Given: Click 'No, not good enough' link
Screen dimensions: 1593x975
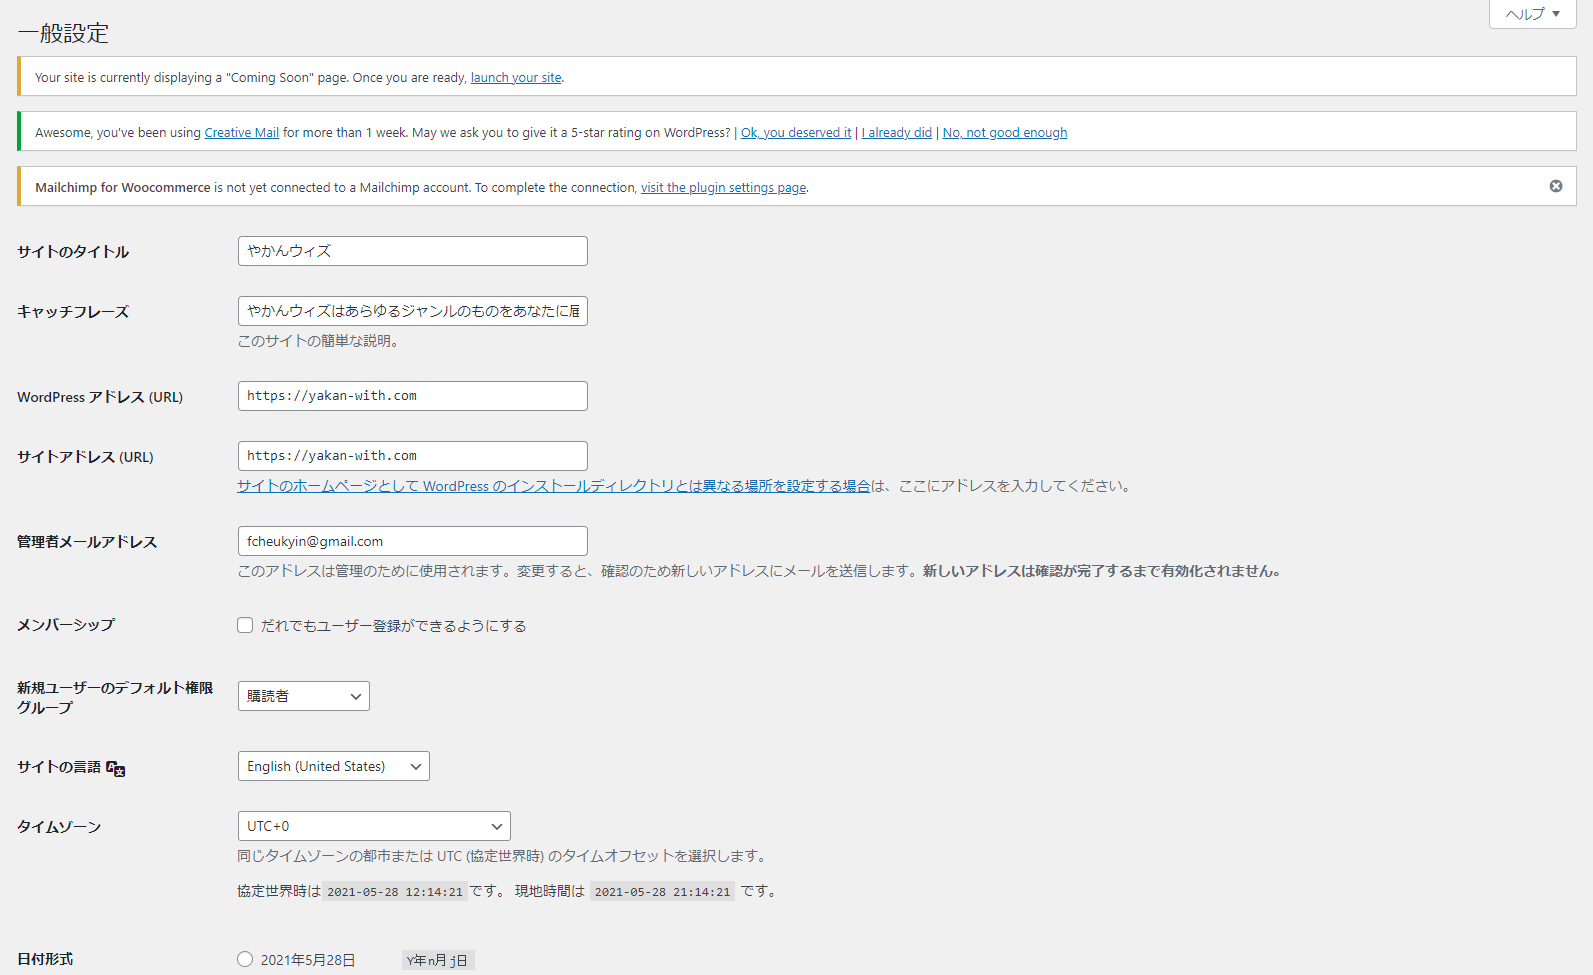Looking at the screenshot, I should [1005, 132].
